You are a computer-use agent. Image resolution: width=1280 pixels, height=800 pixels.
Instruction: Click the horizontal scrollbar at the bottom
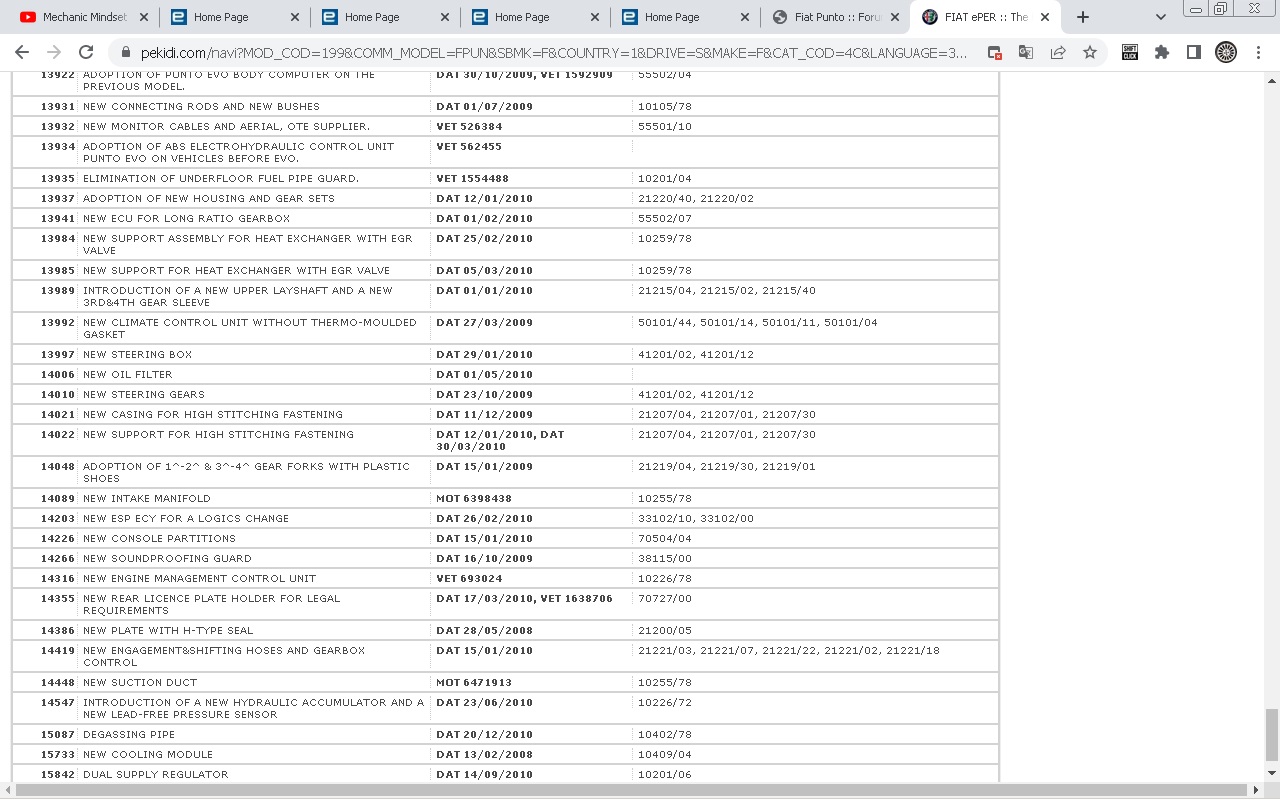point(630,791)
